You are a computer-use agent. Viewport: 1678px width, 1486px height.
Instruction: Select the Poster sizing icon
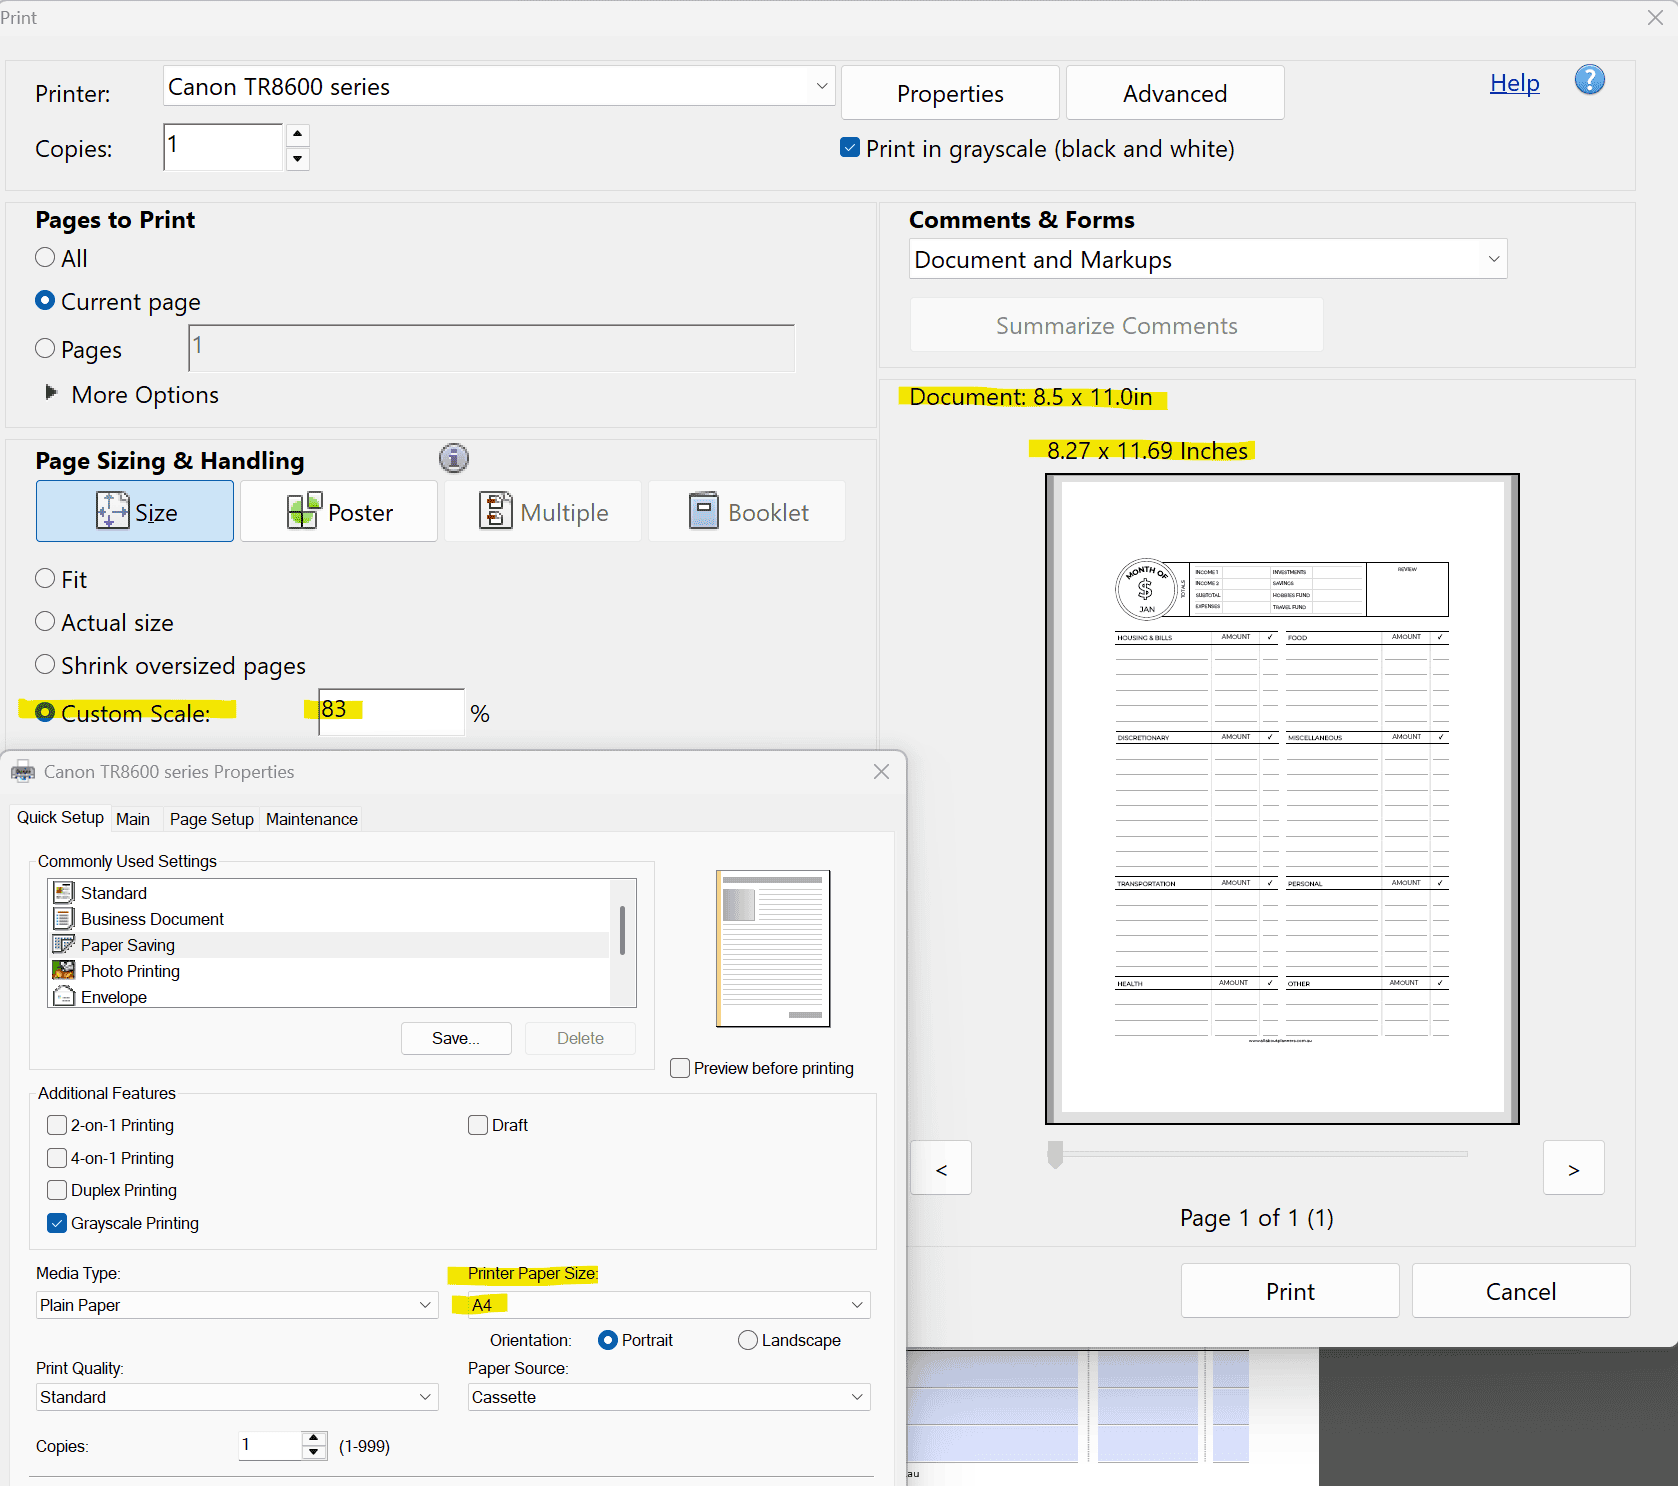click(x=305, y=511)
